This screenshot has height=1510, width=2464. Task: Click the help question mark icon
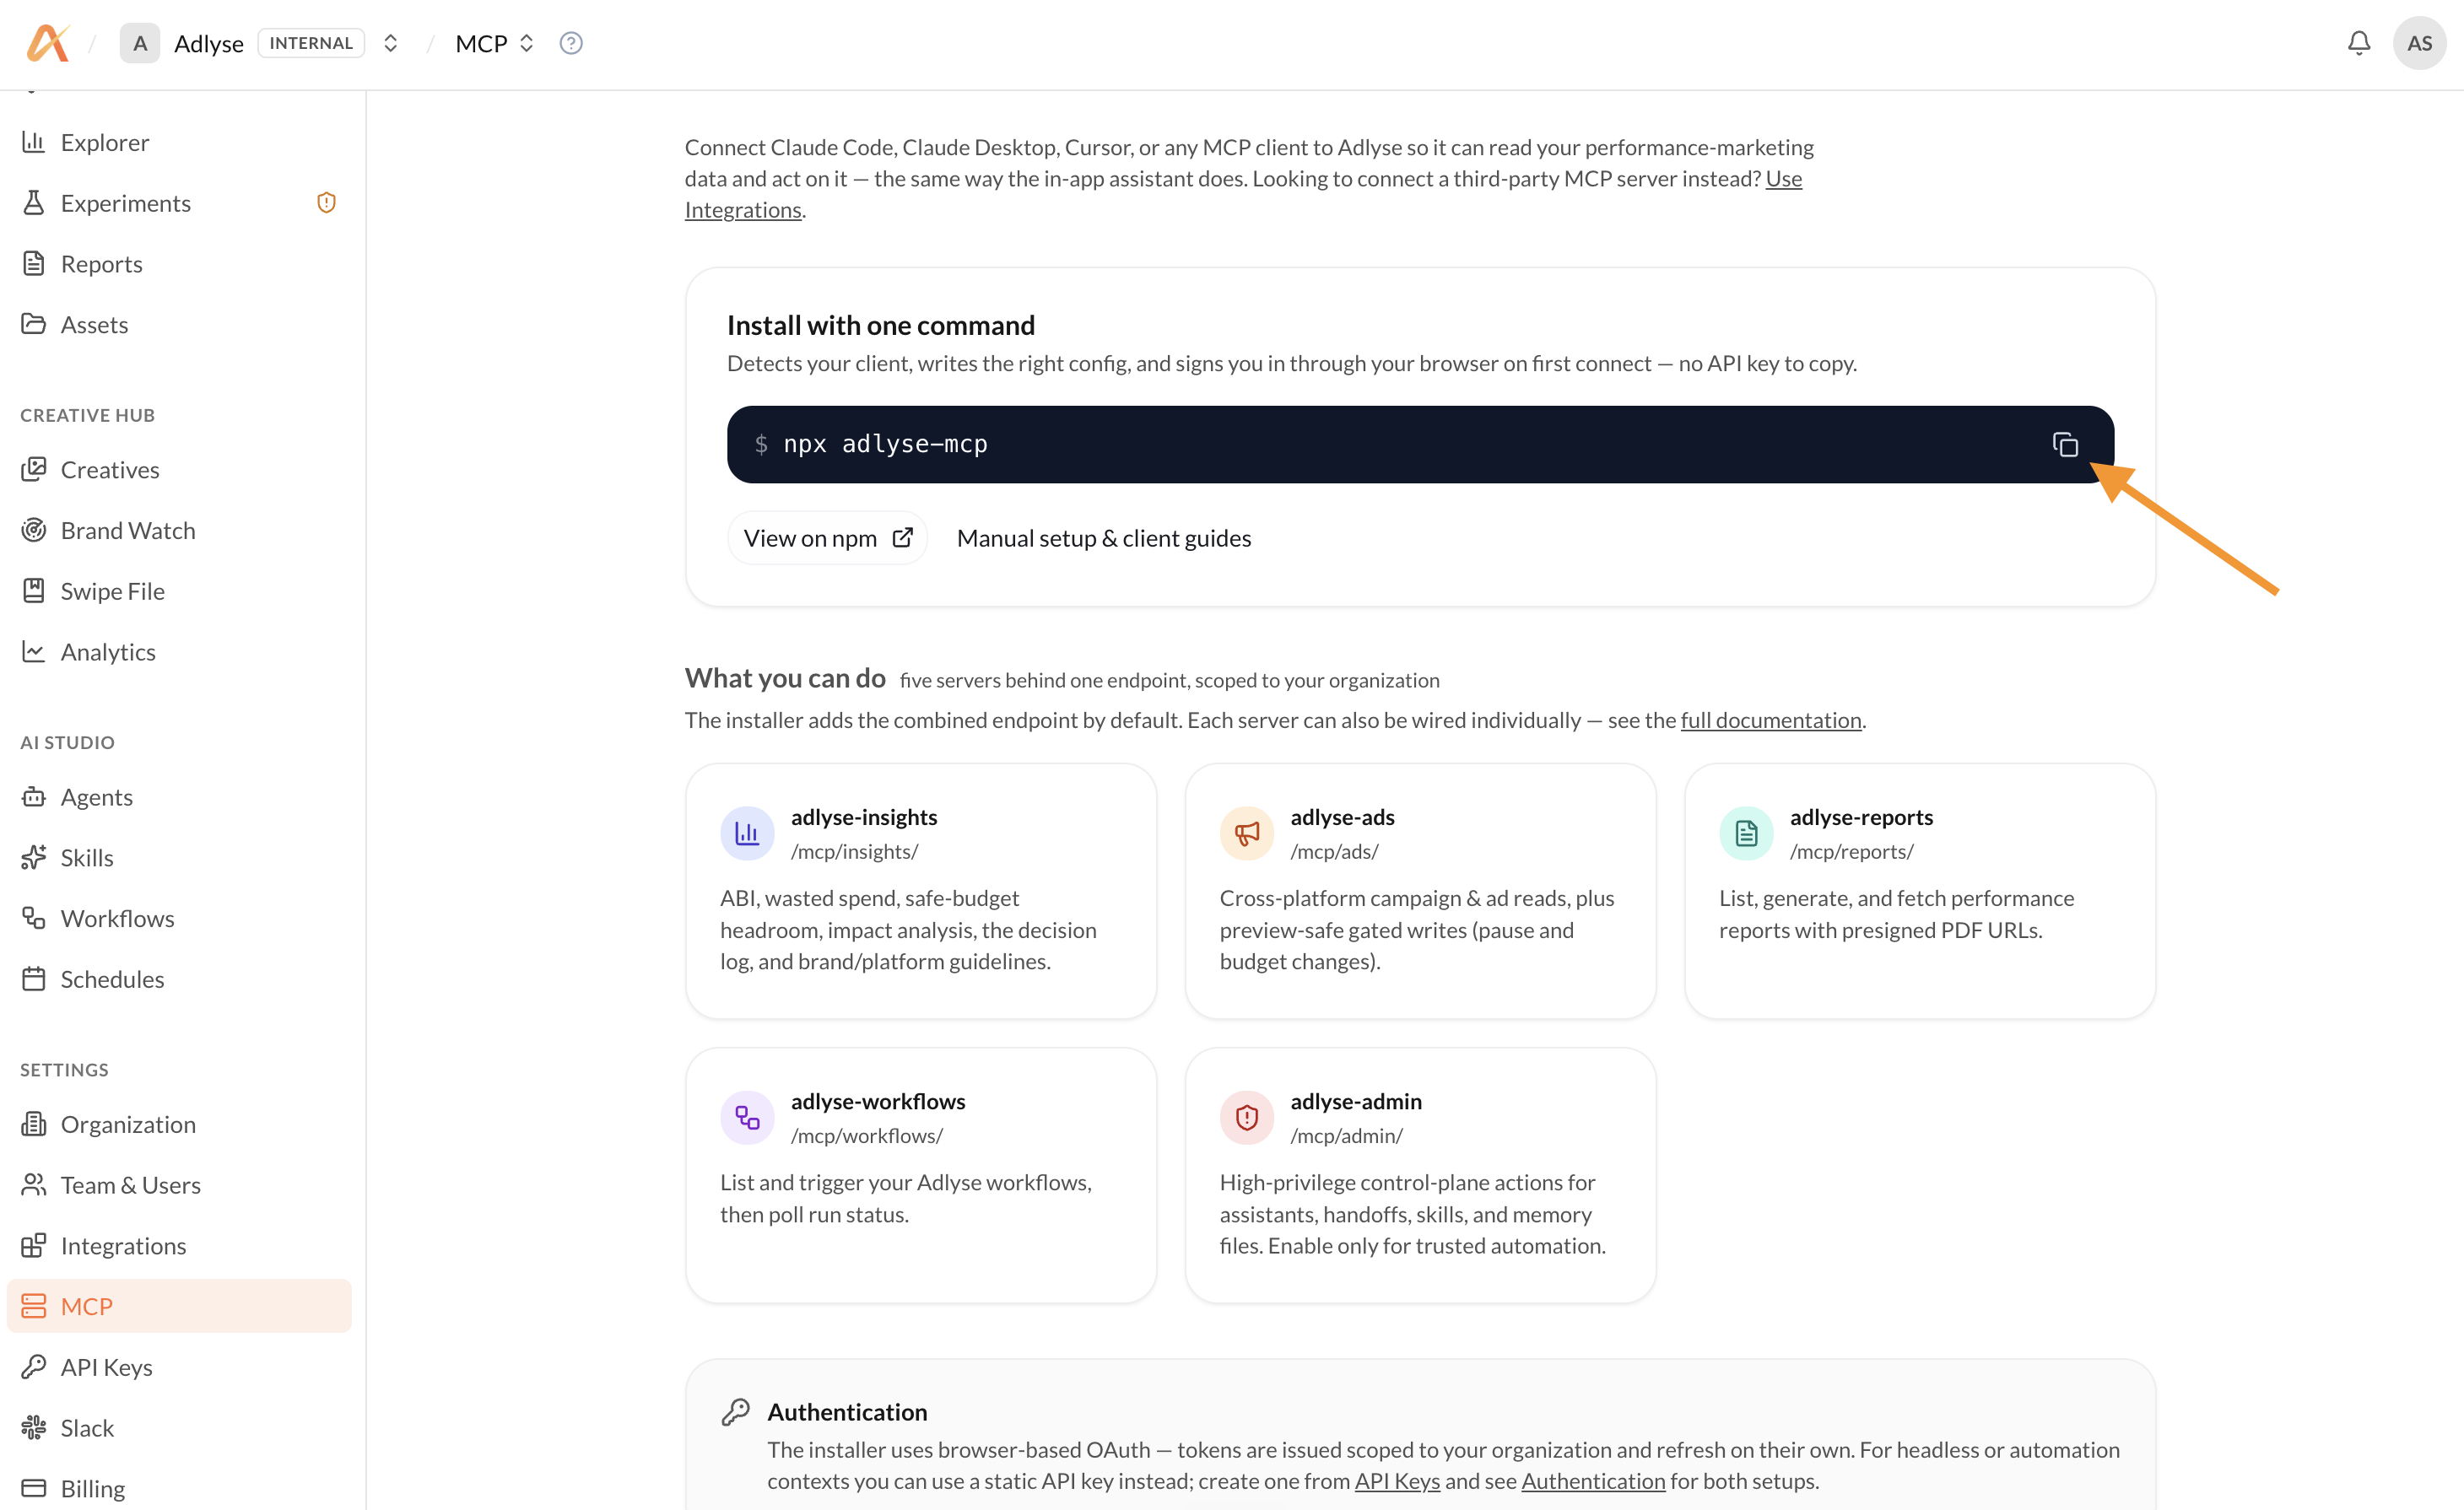(x=571, y=43)
